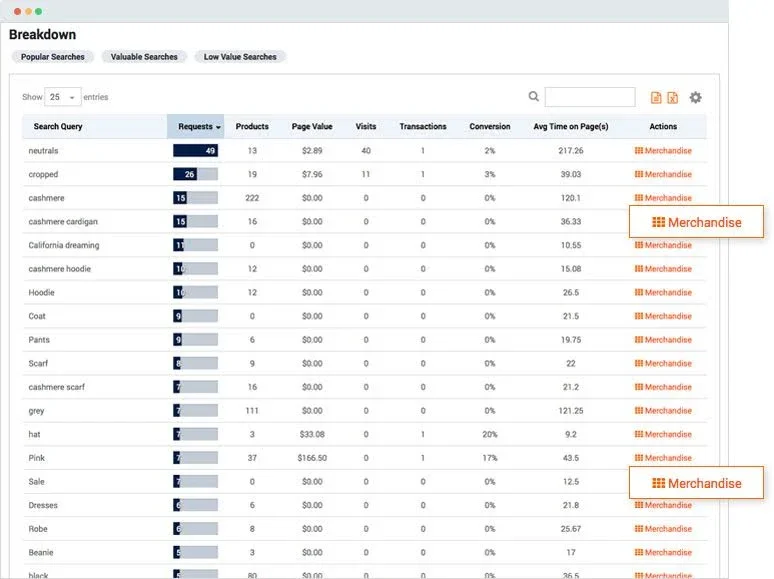Sort by Search Query column header
This screenshot has height=579, width=774.
(x=58, y=126)
